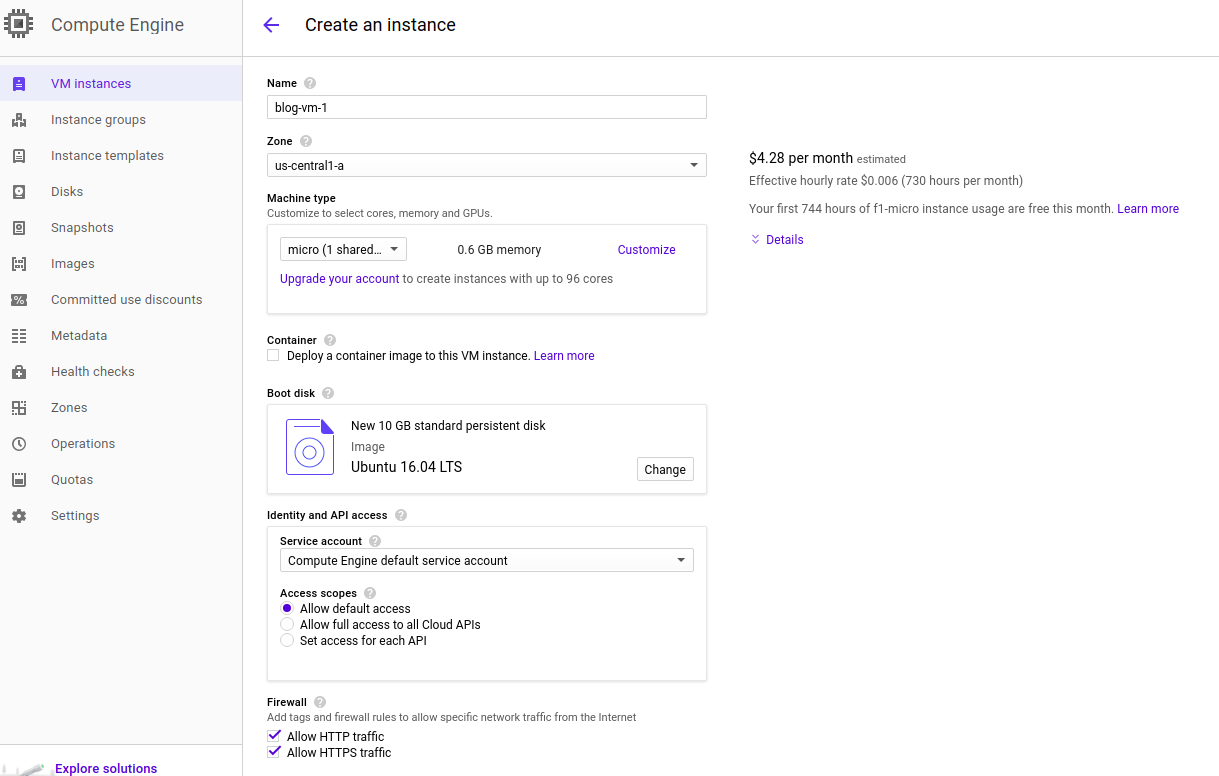This screenshot has width=1219, height=776.
Task: Click the help icon beside Identity and API access
Action: 401,515
